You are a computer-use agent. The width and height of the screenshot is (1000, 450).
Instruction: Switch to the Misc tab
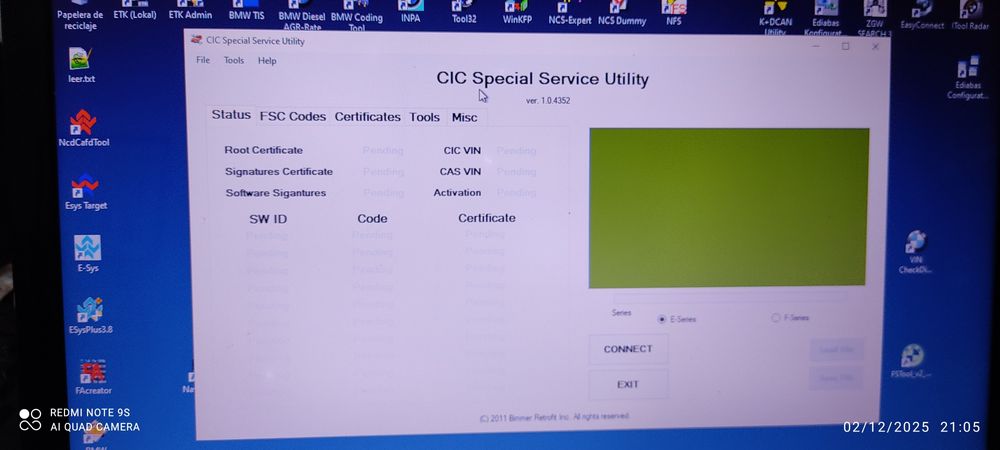[464, 117]
